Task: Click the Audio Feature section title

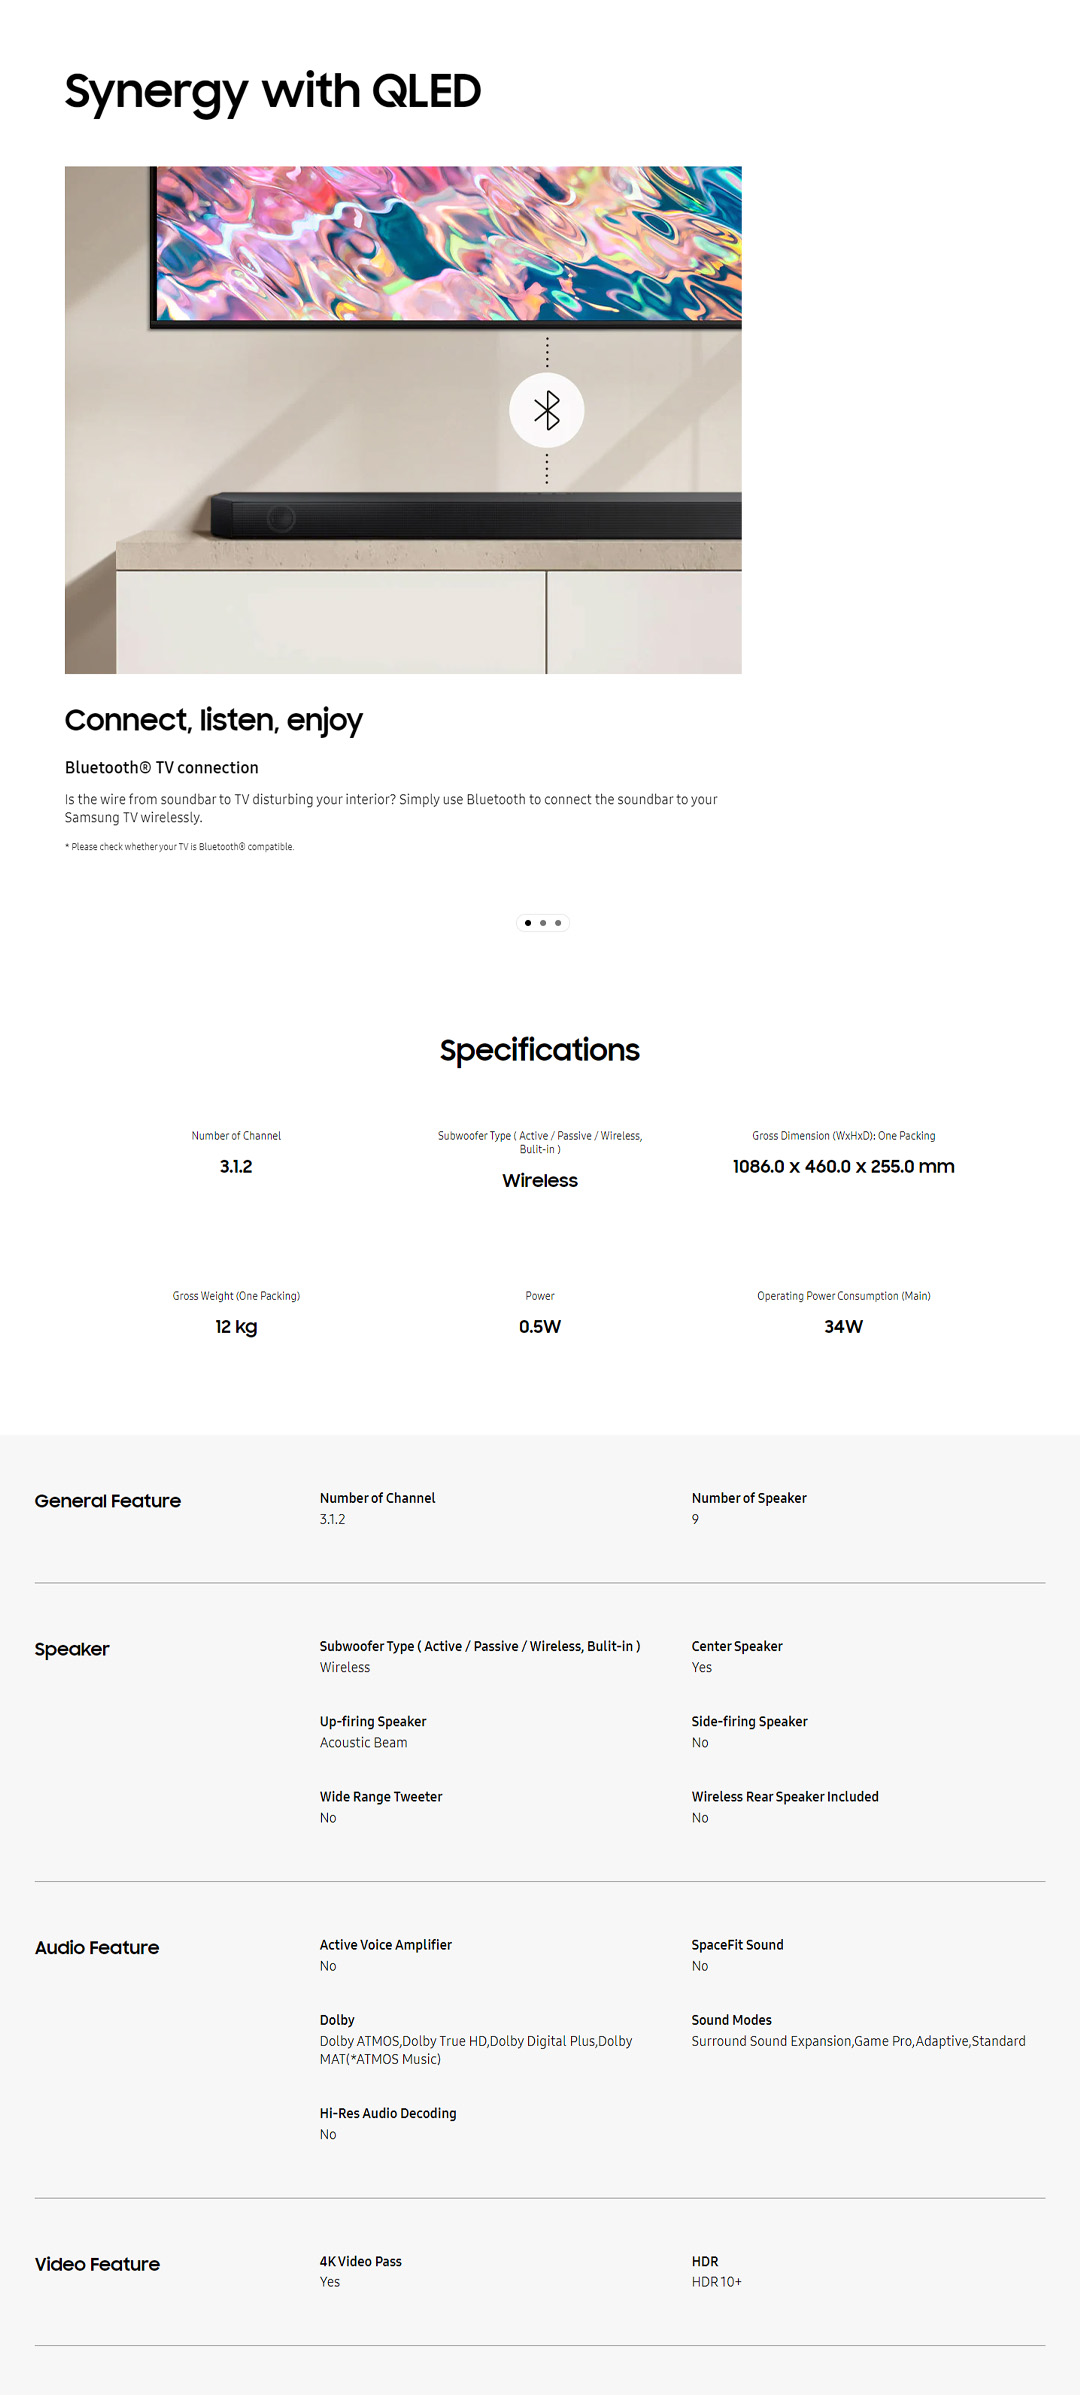Action: (x=97, y=1948)
